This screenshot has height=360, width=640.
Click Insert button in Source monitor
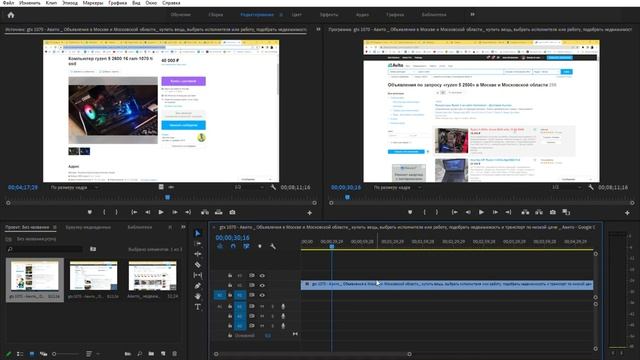[x=205, y=212]
